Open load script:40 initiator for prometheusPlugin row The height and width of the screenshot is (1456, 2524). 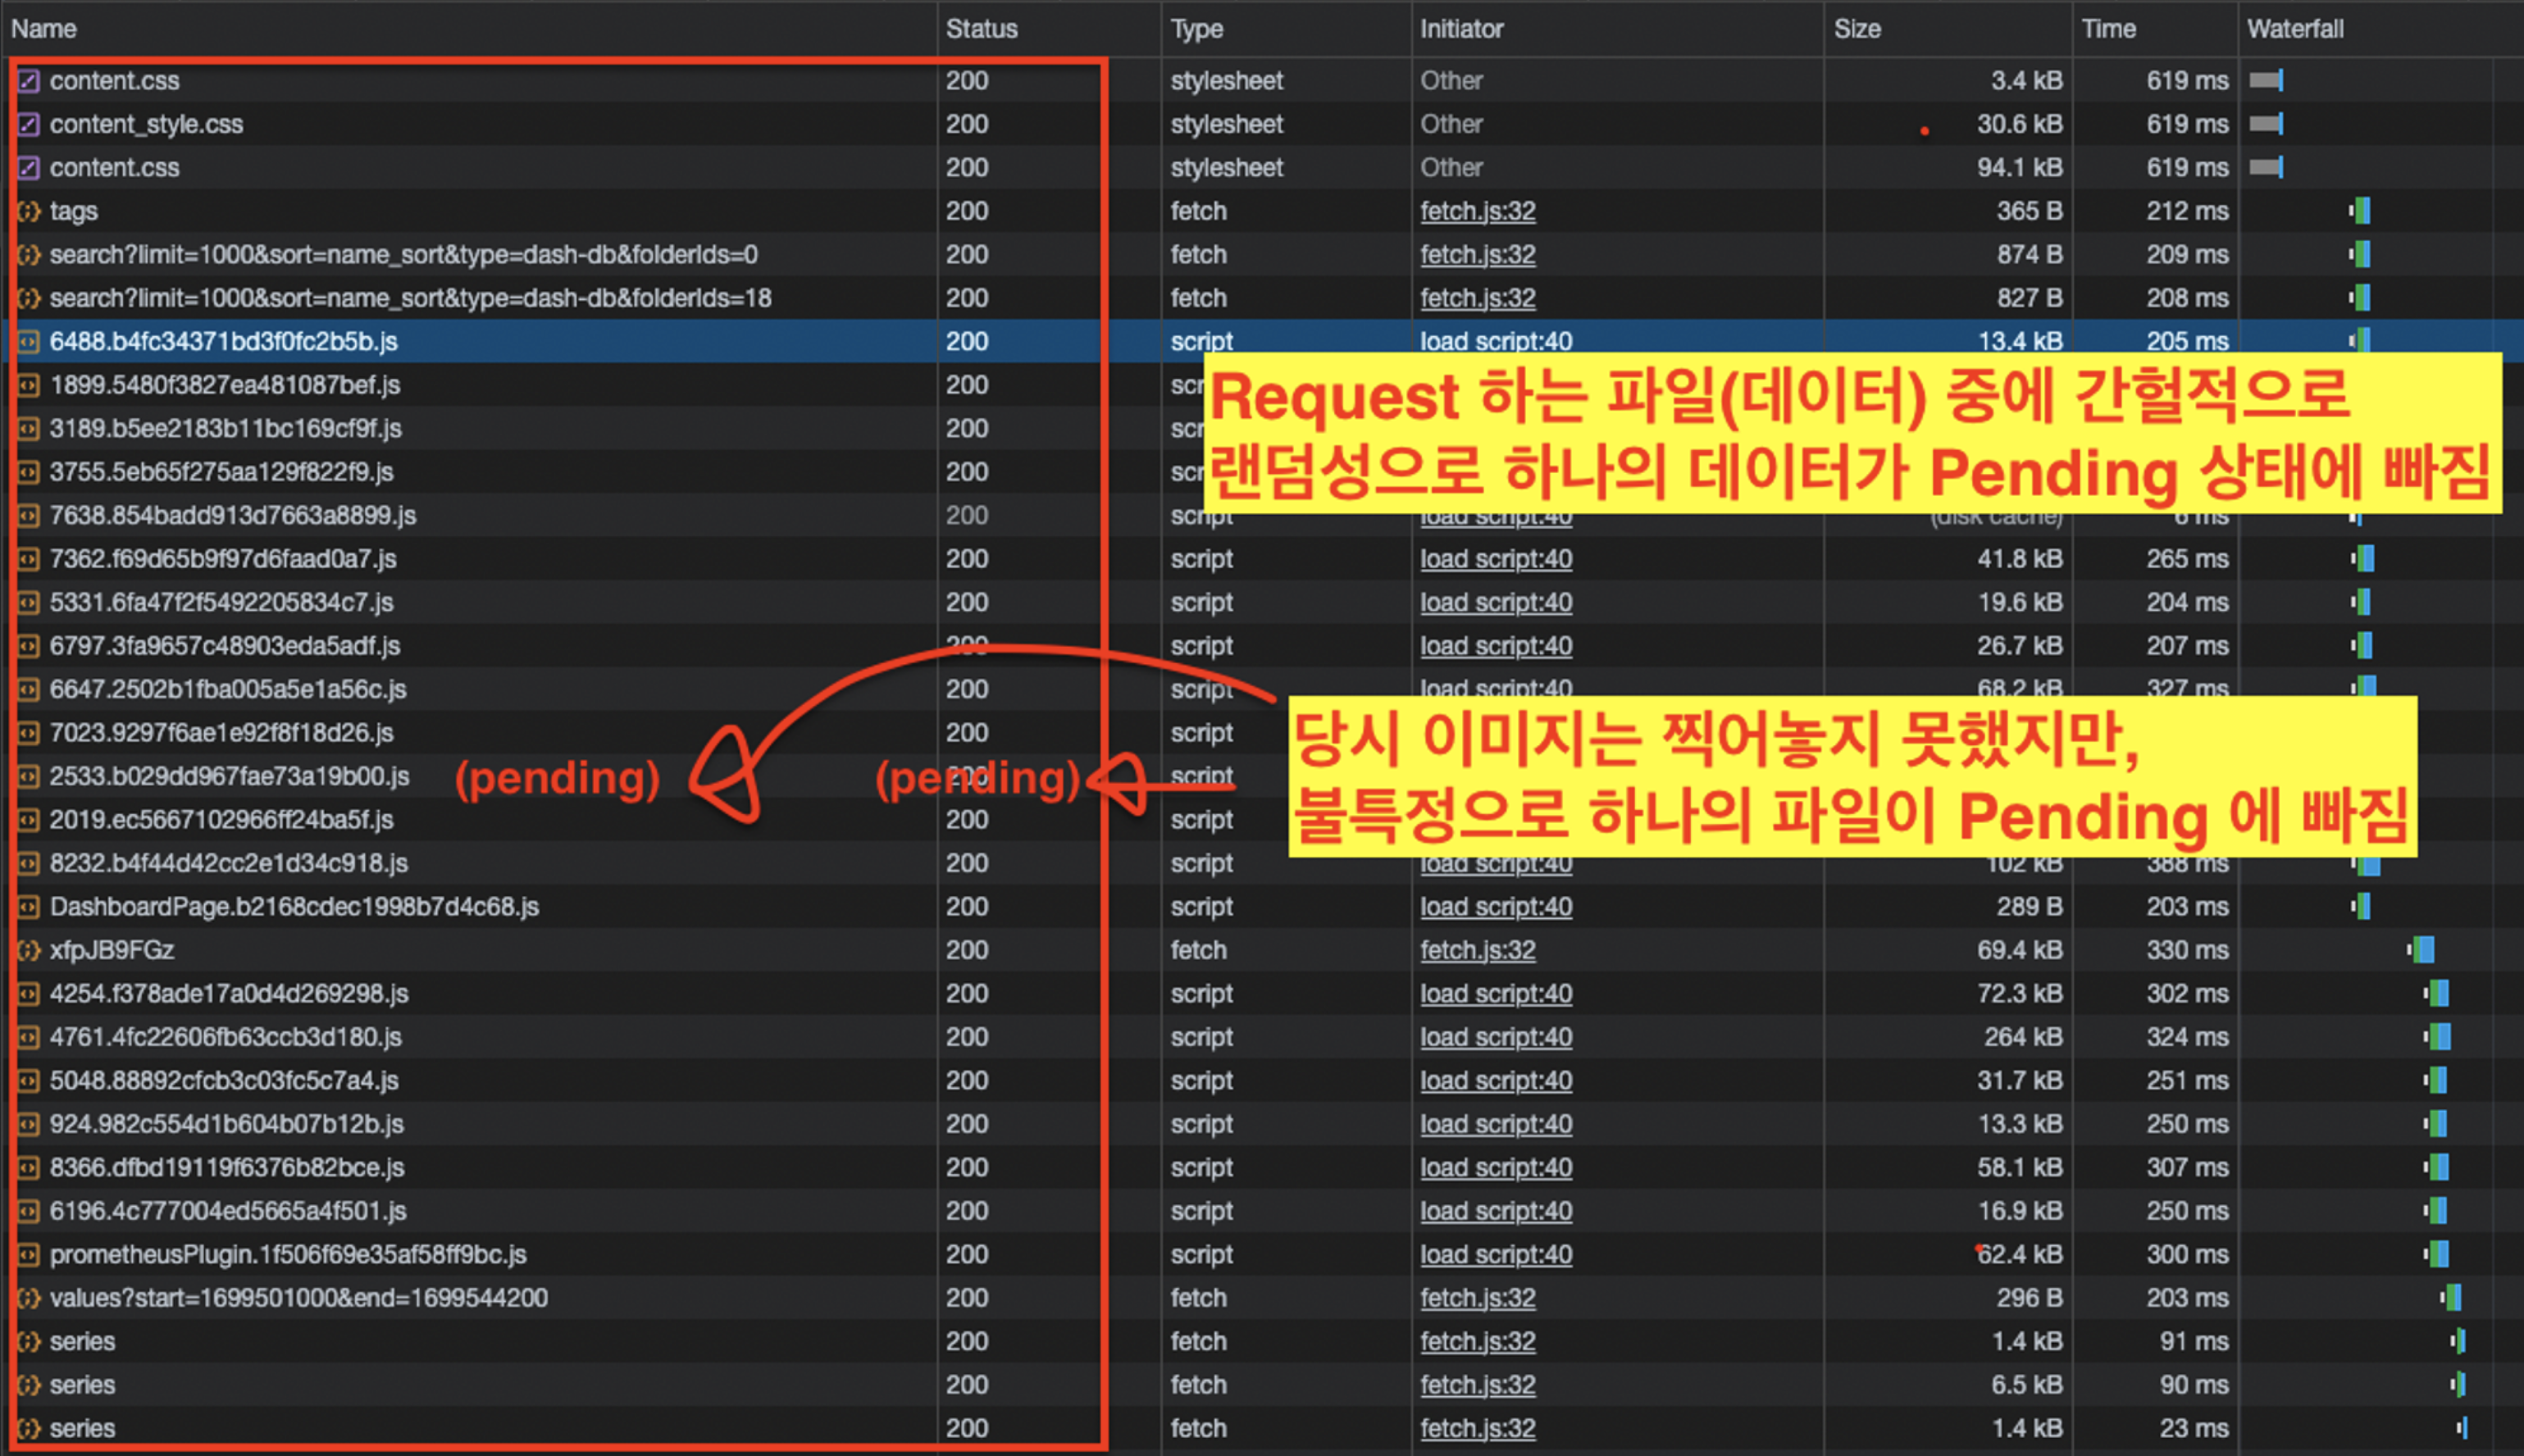tap(1495, 1254)
